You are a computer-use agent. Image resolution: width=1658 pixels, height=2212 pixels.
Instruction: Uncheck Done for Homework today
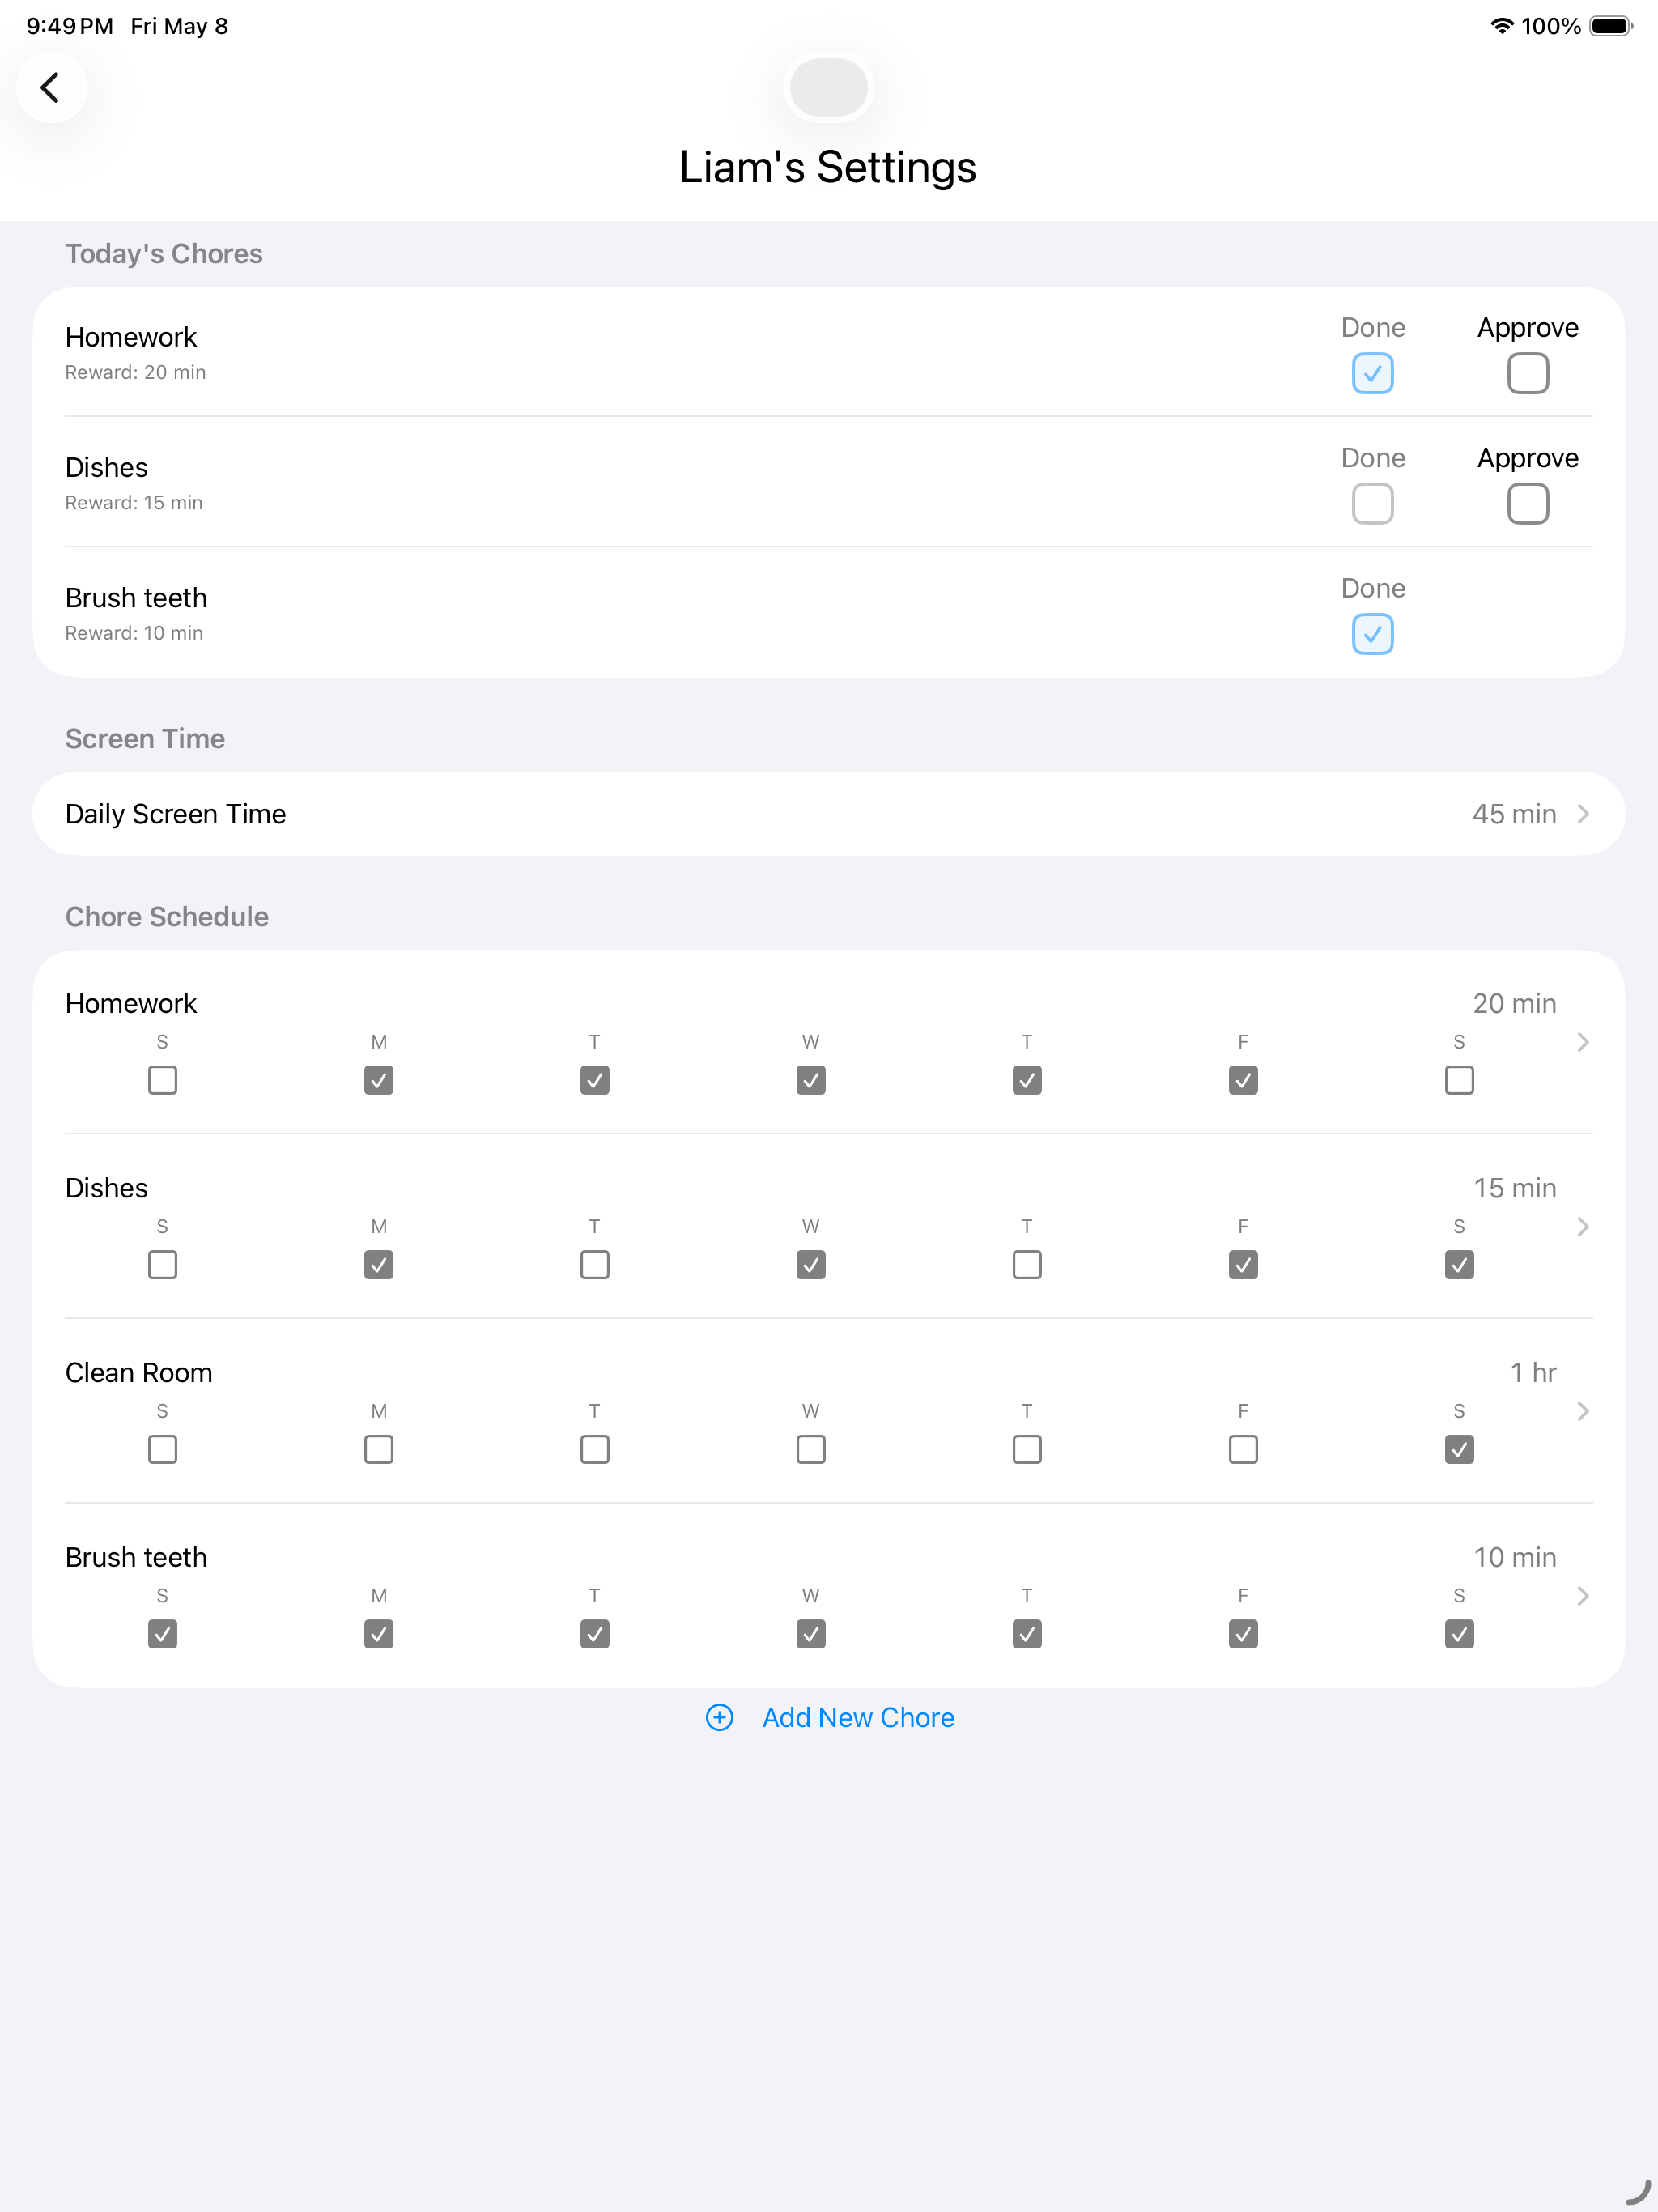1372,373
